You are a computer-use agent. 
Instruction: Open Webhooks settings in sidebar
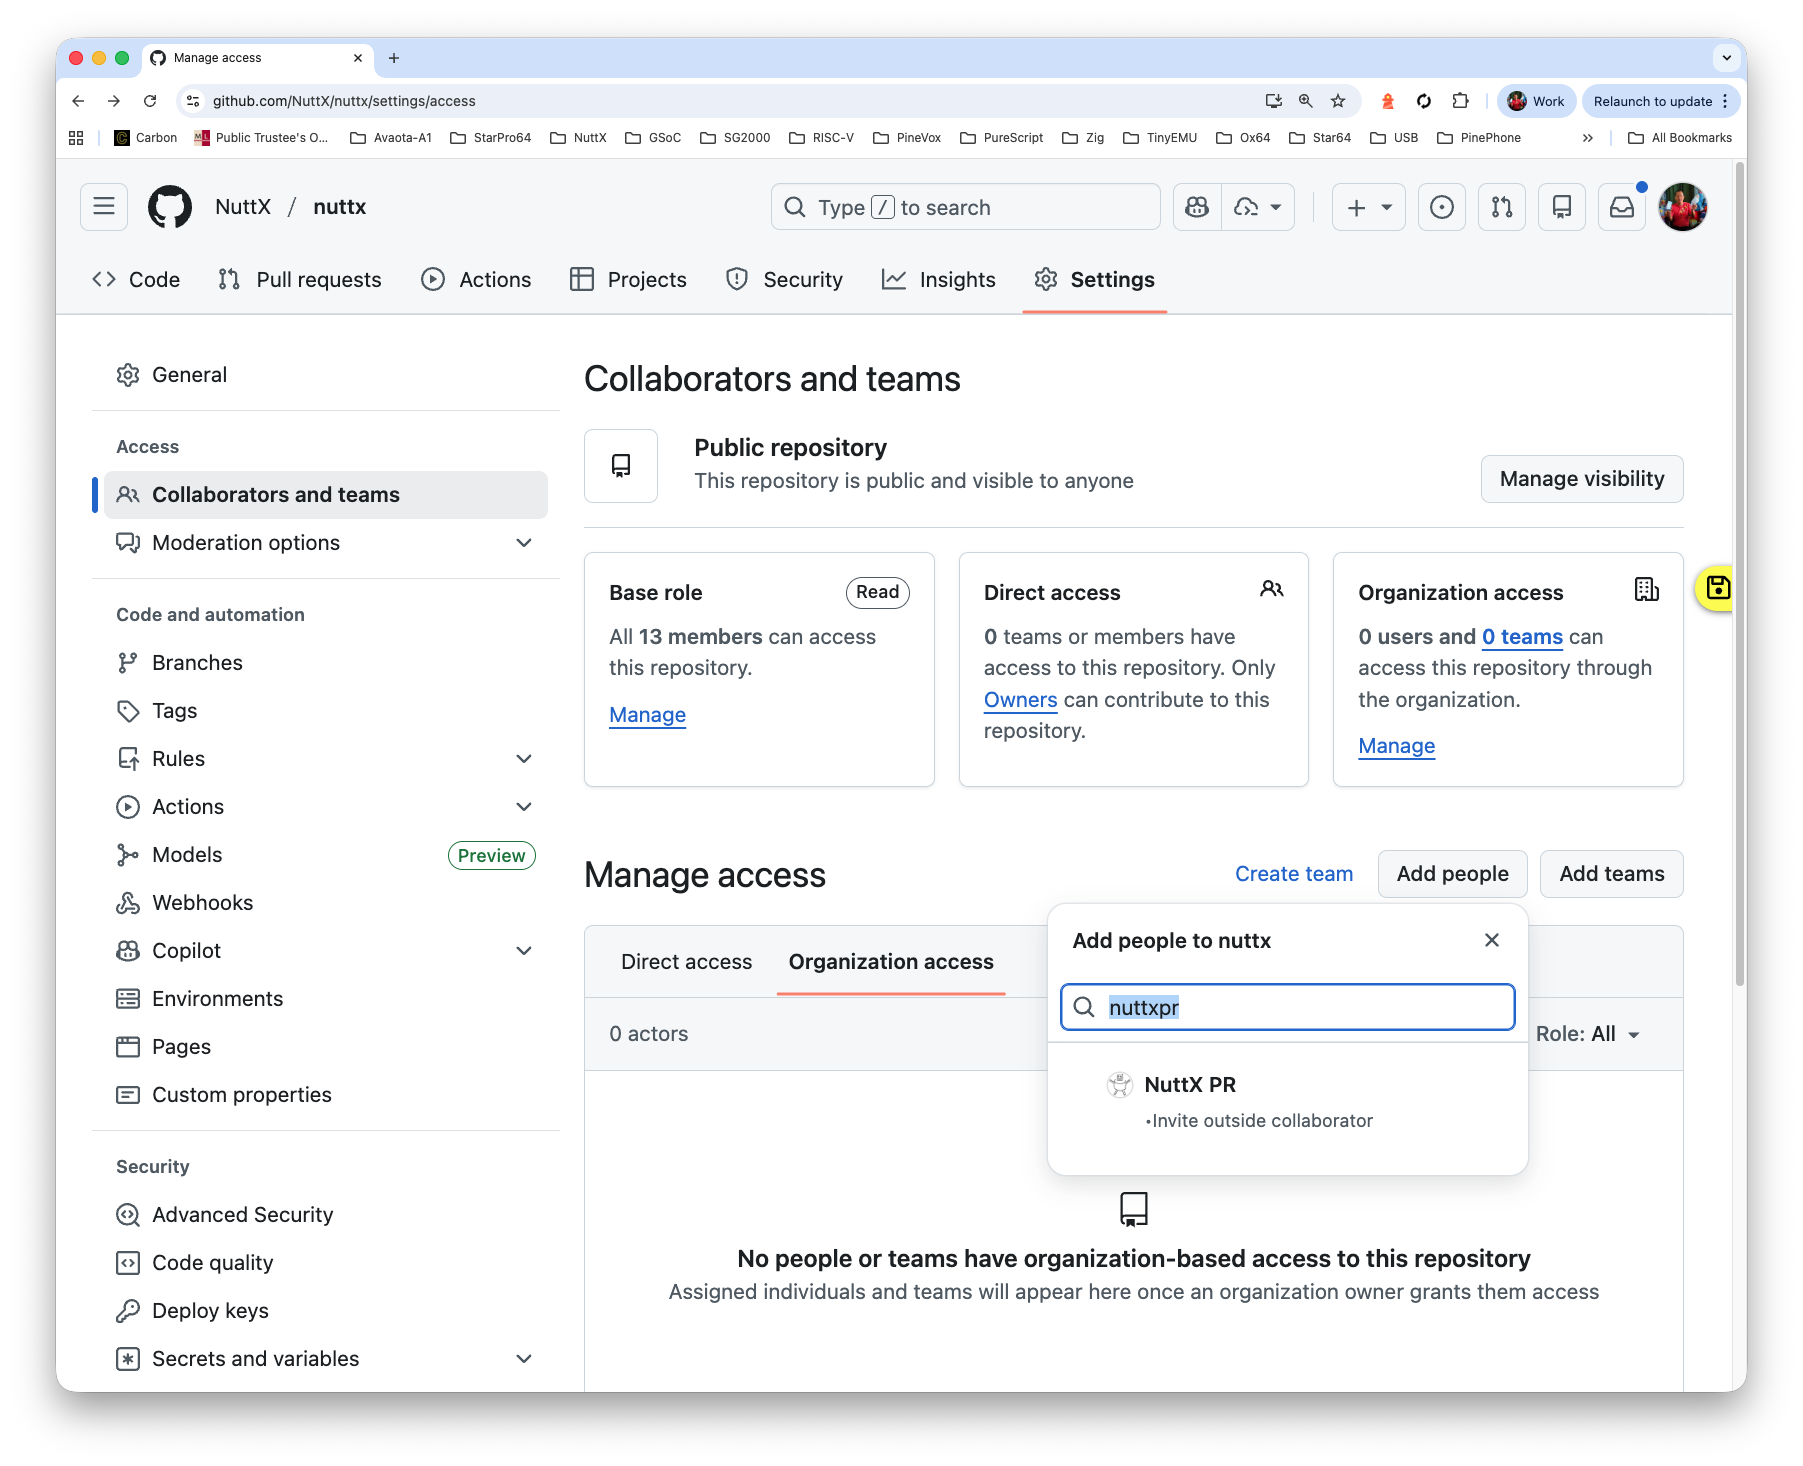[x=202, y=903]
